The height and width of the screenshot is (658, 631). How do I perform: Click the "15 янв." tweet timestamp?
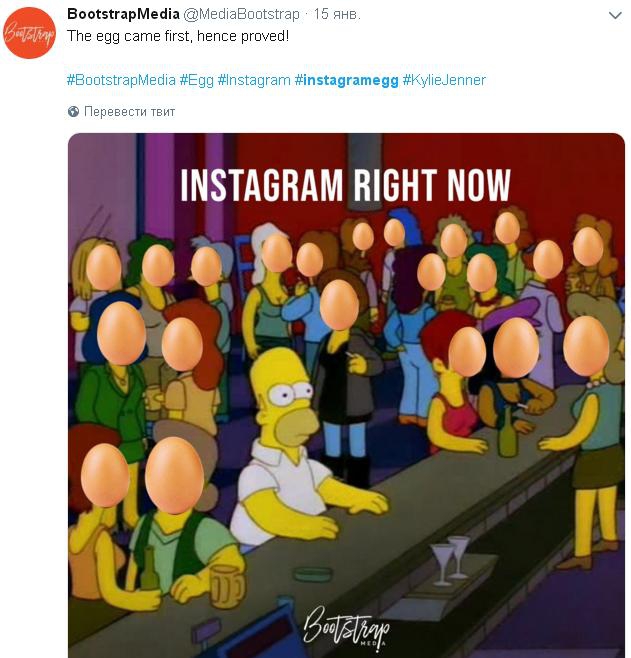(338, 14)
